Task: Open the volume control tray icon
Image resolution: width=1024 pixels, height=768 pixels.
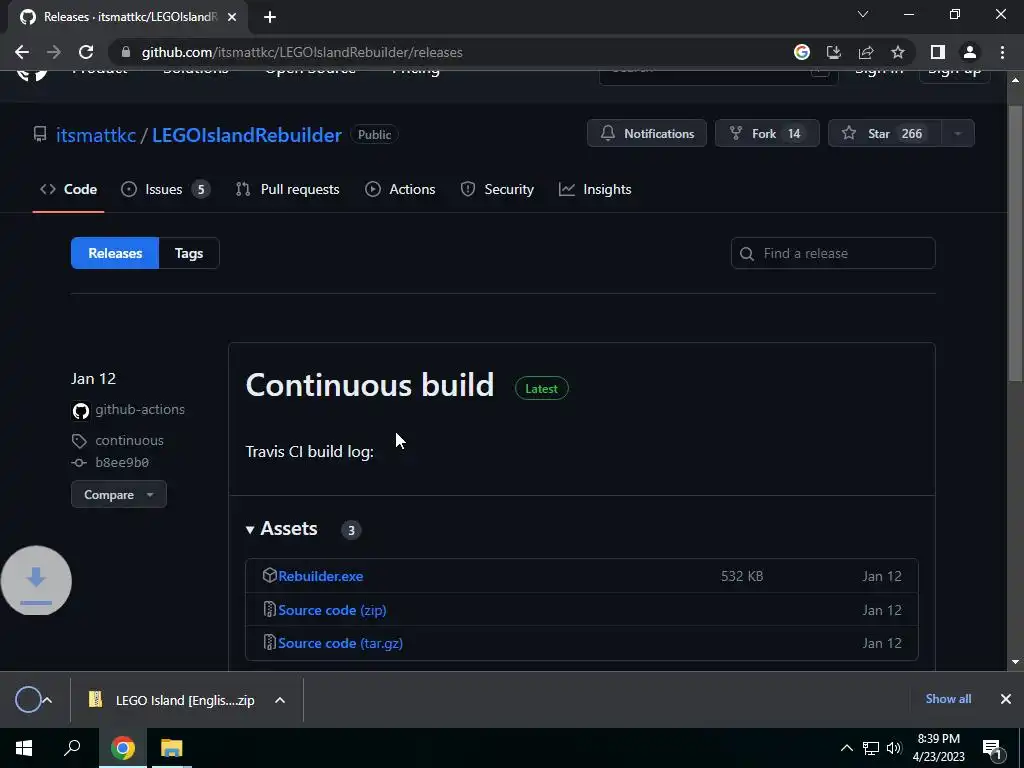Action: click(x=894, y=748)
